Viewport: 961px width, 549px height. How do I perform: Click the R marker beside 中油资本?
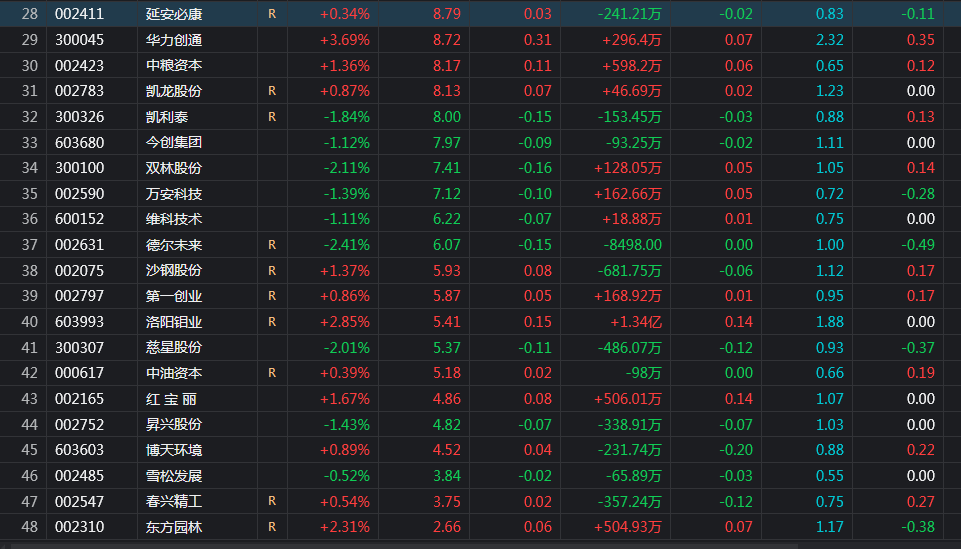pos(272,373)
